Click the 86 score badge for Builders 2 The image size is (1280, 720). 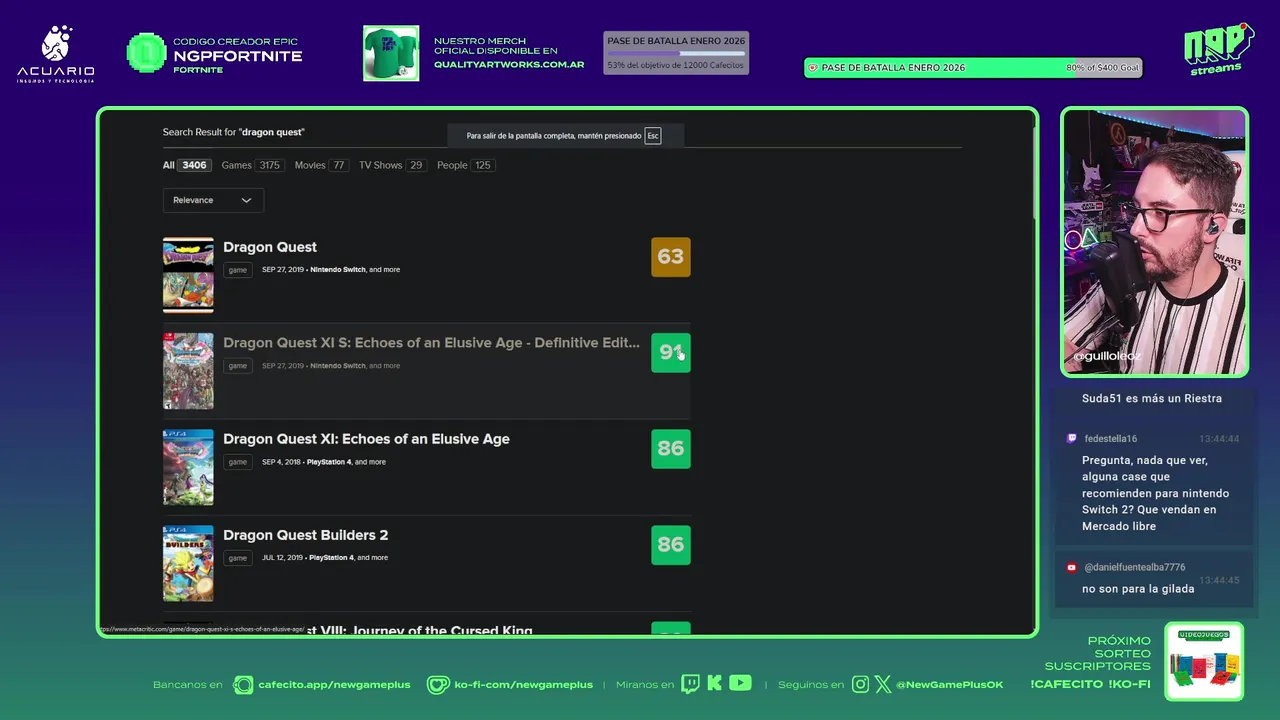coord(671,545)
